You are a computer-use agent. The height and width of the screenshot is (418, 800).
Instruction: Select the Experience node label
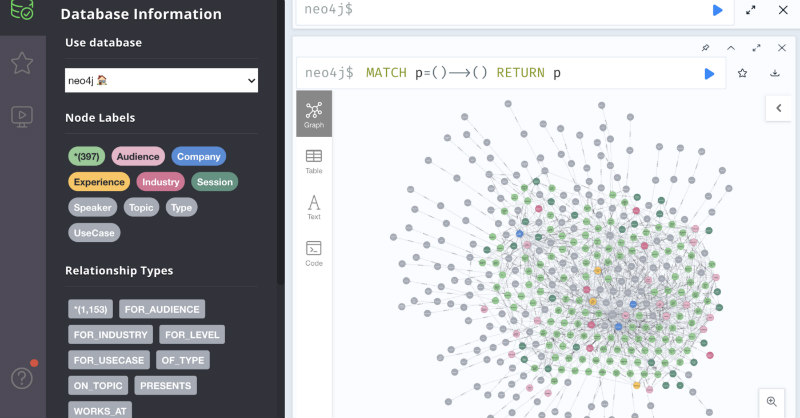click(x=99, y=182)
